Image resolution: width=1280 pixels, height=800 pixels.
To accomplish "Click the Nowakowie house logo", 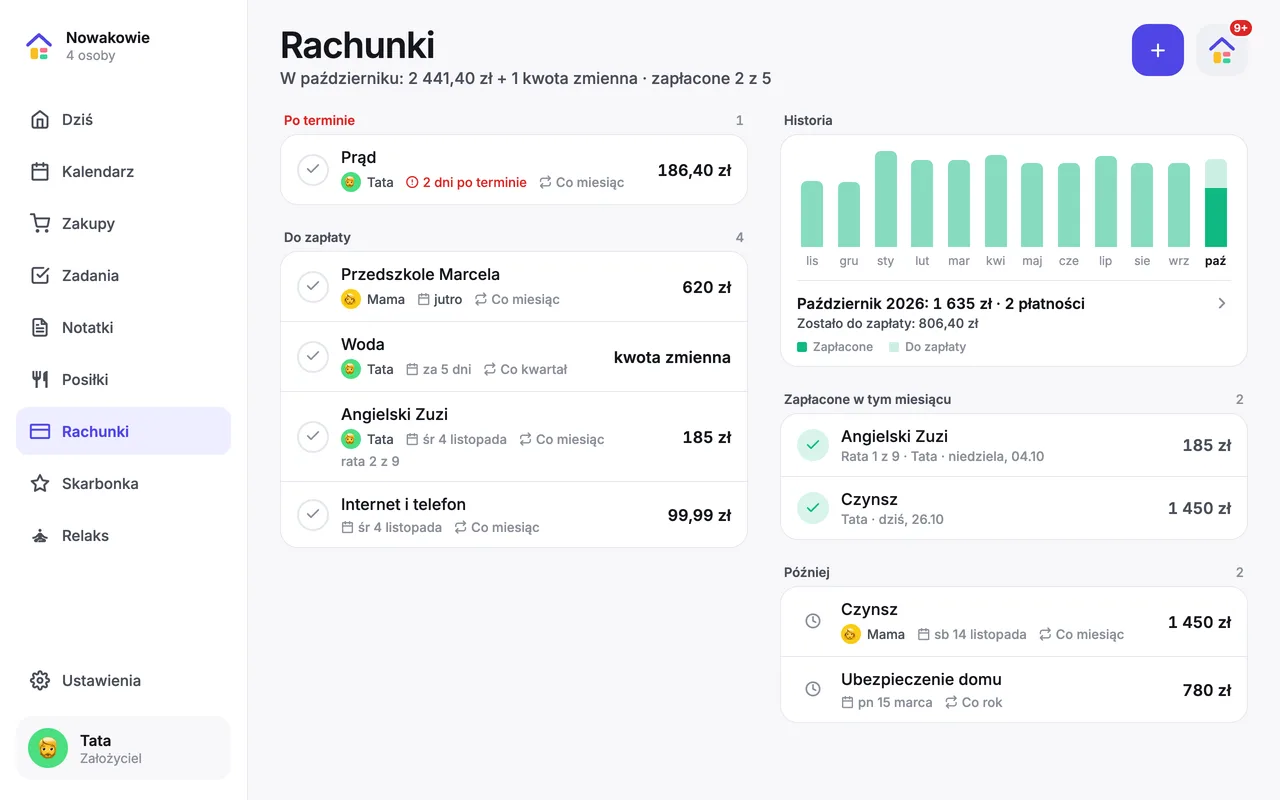I will click(39, 46).
